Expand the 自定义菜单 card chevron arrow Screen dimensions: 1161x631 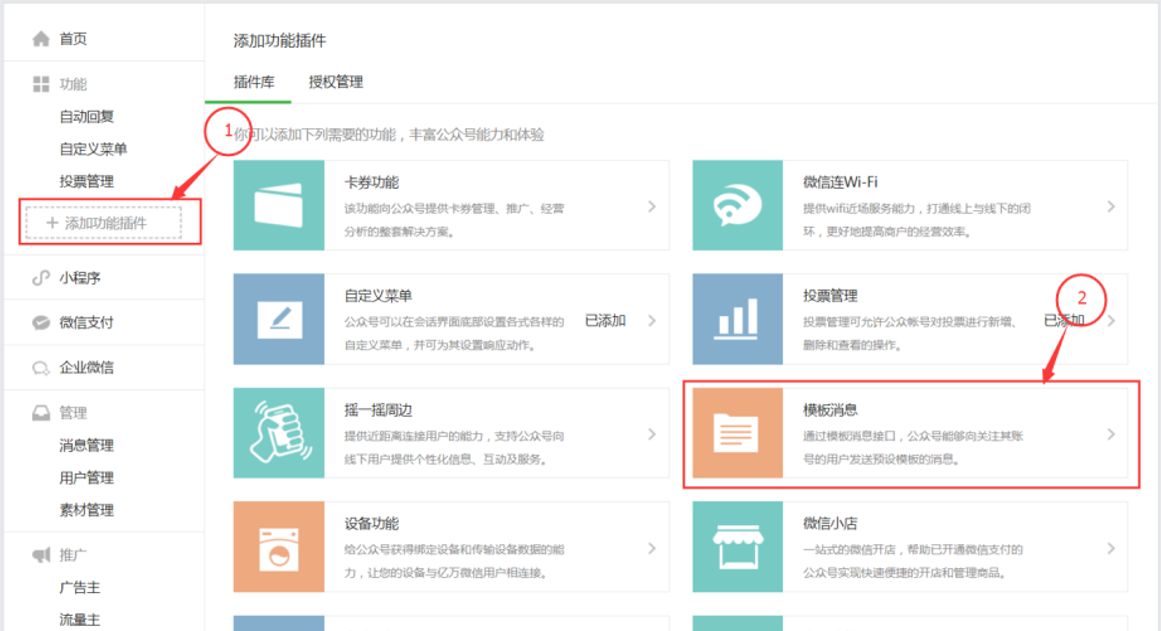click(x=652, y=321)
